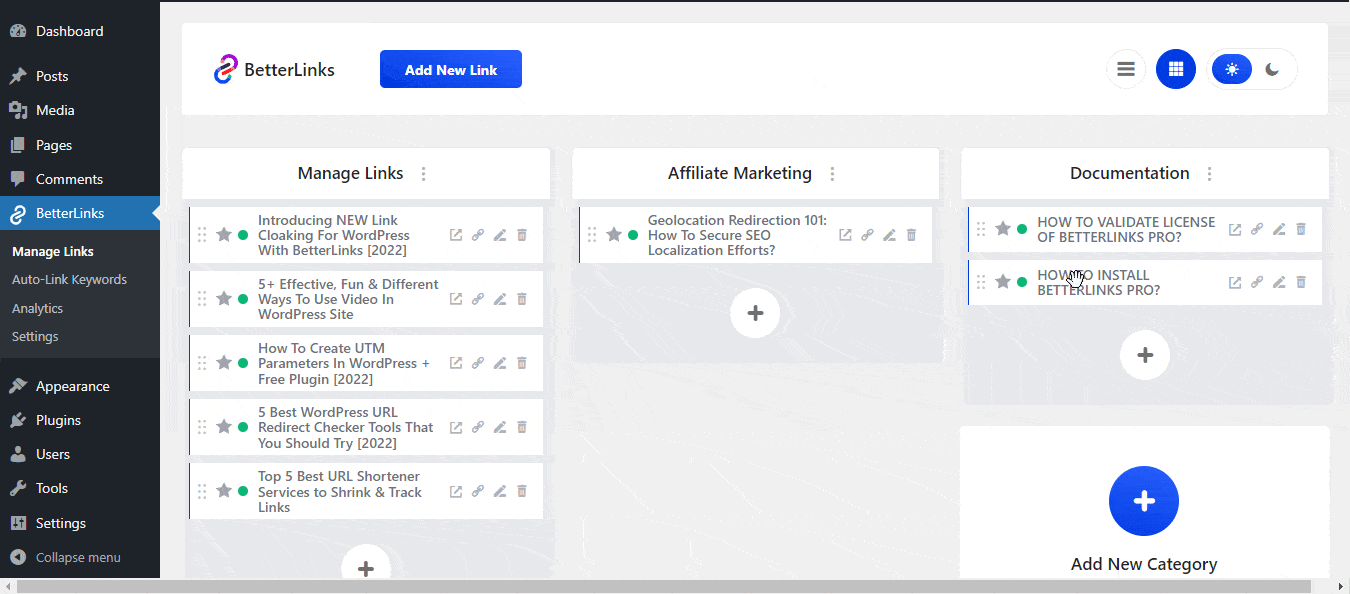Image resolution: width=1350 pixels, height=594 pixels.
Task: Open the Affiliate Marketing category options menu
Action: [x=832, y=173]
